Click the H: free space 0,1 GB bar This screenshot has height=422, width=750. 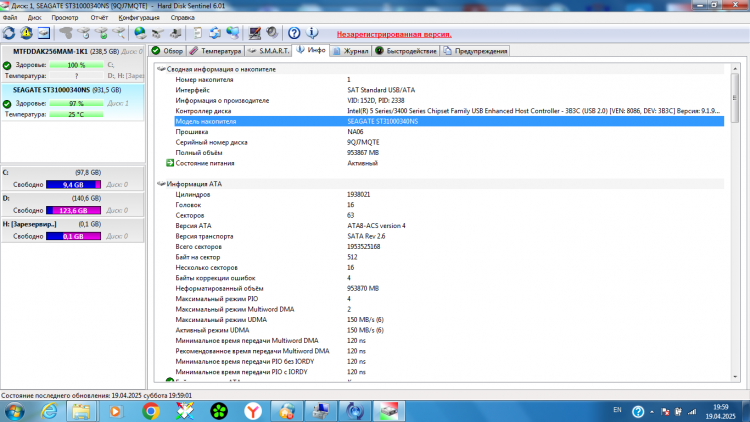click(73, 236)
